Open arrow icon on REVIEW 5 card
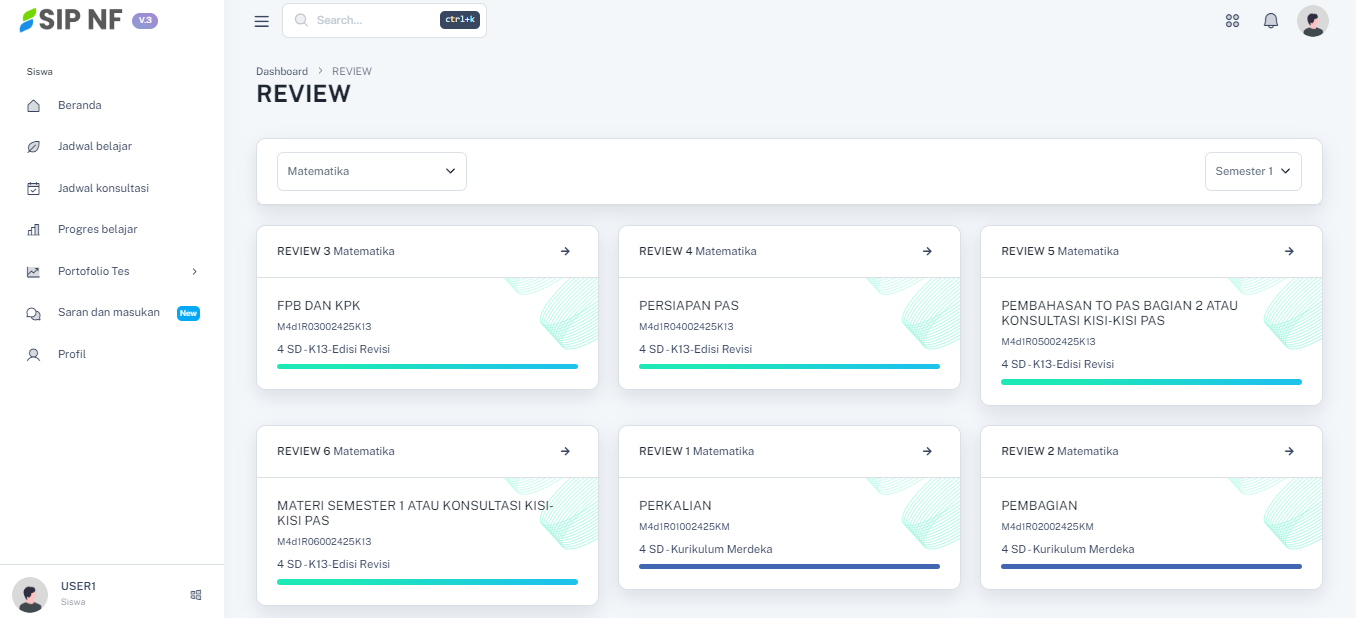The height and width of the screenshot is (618, 1356). tap(1289, 251)
